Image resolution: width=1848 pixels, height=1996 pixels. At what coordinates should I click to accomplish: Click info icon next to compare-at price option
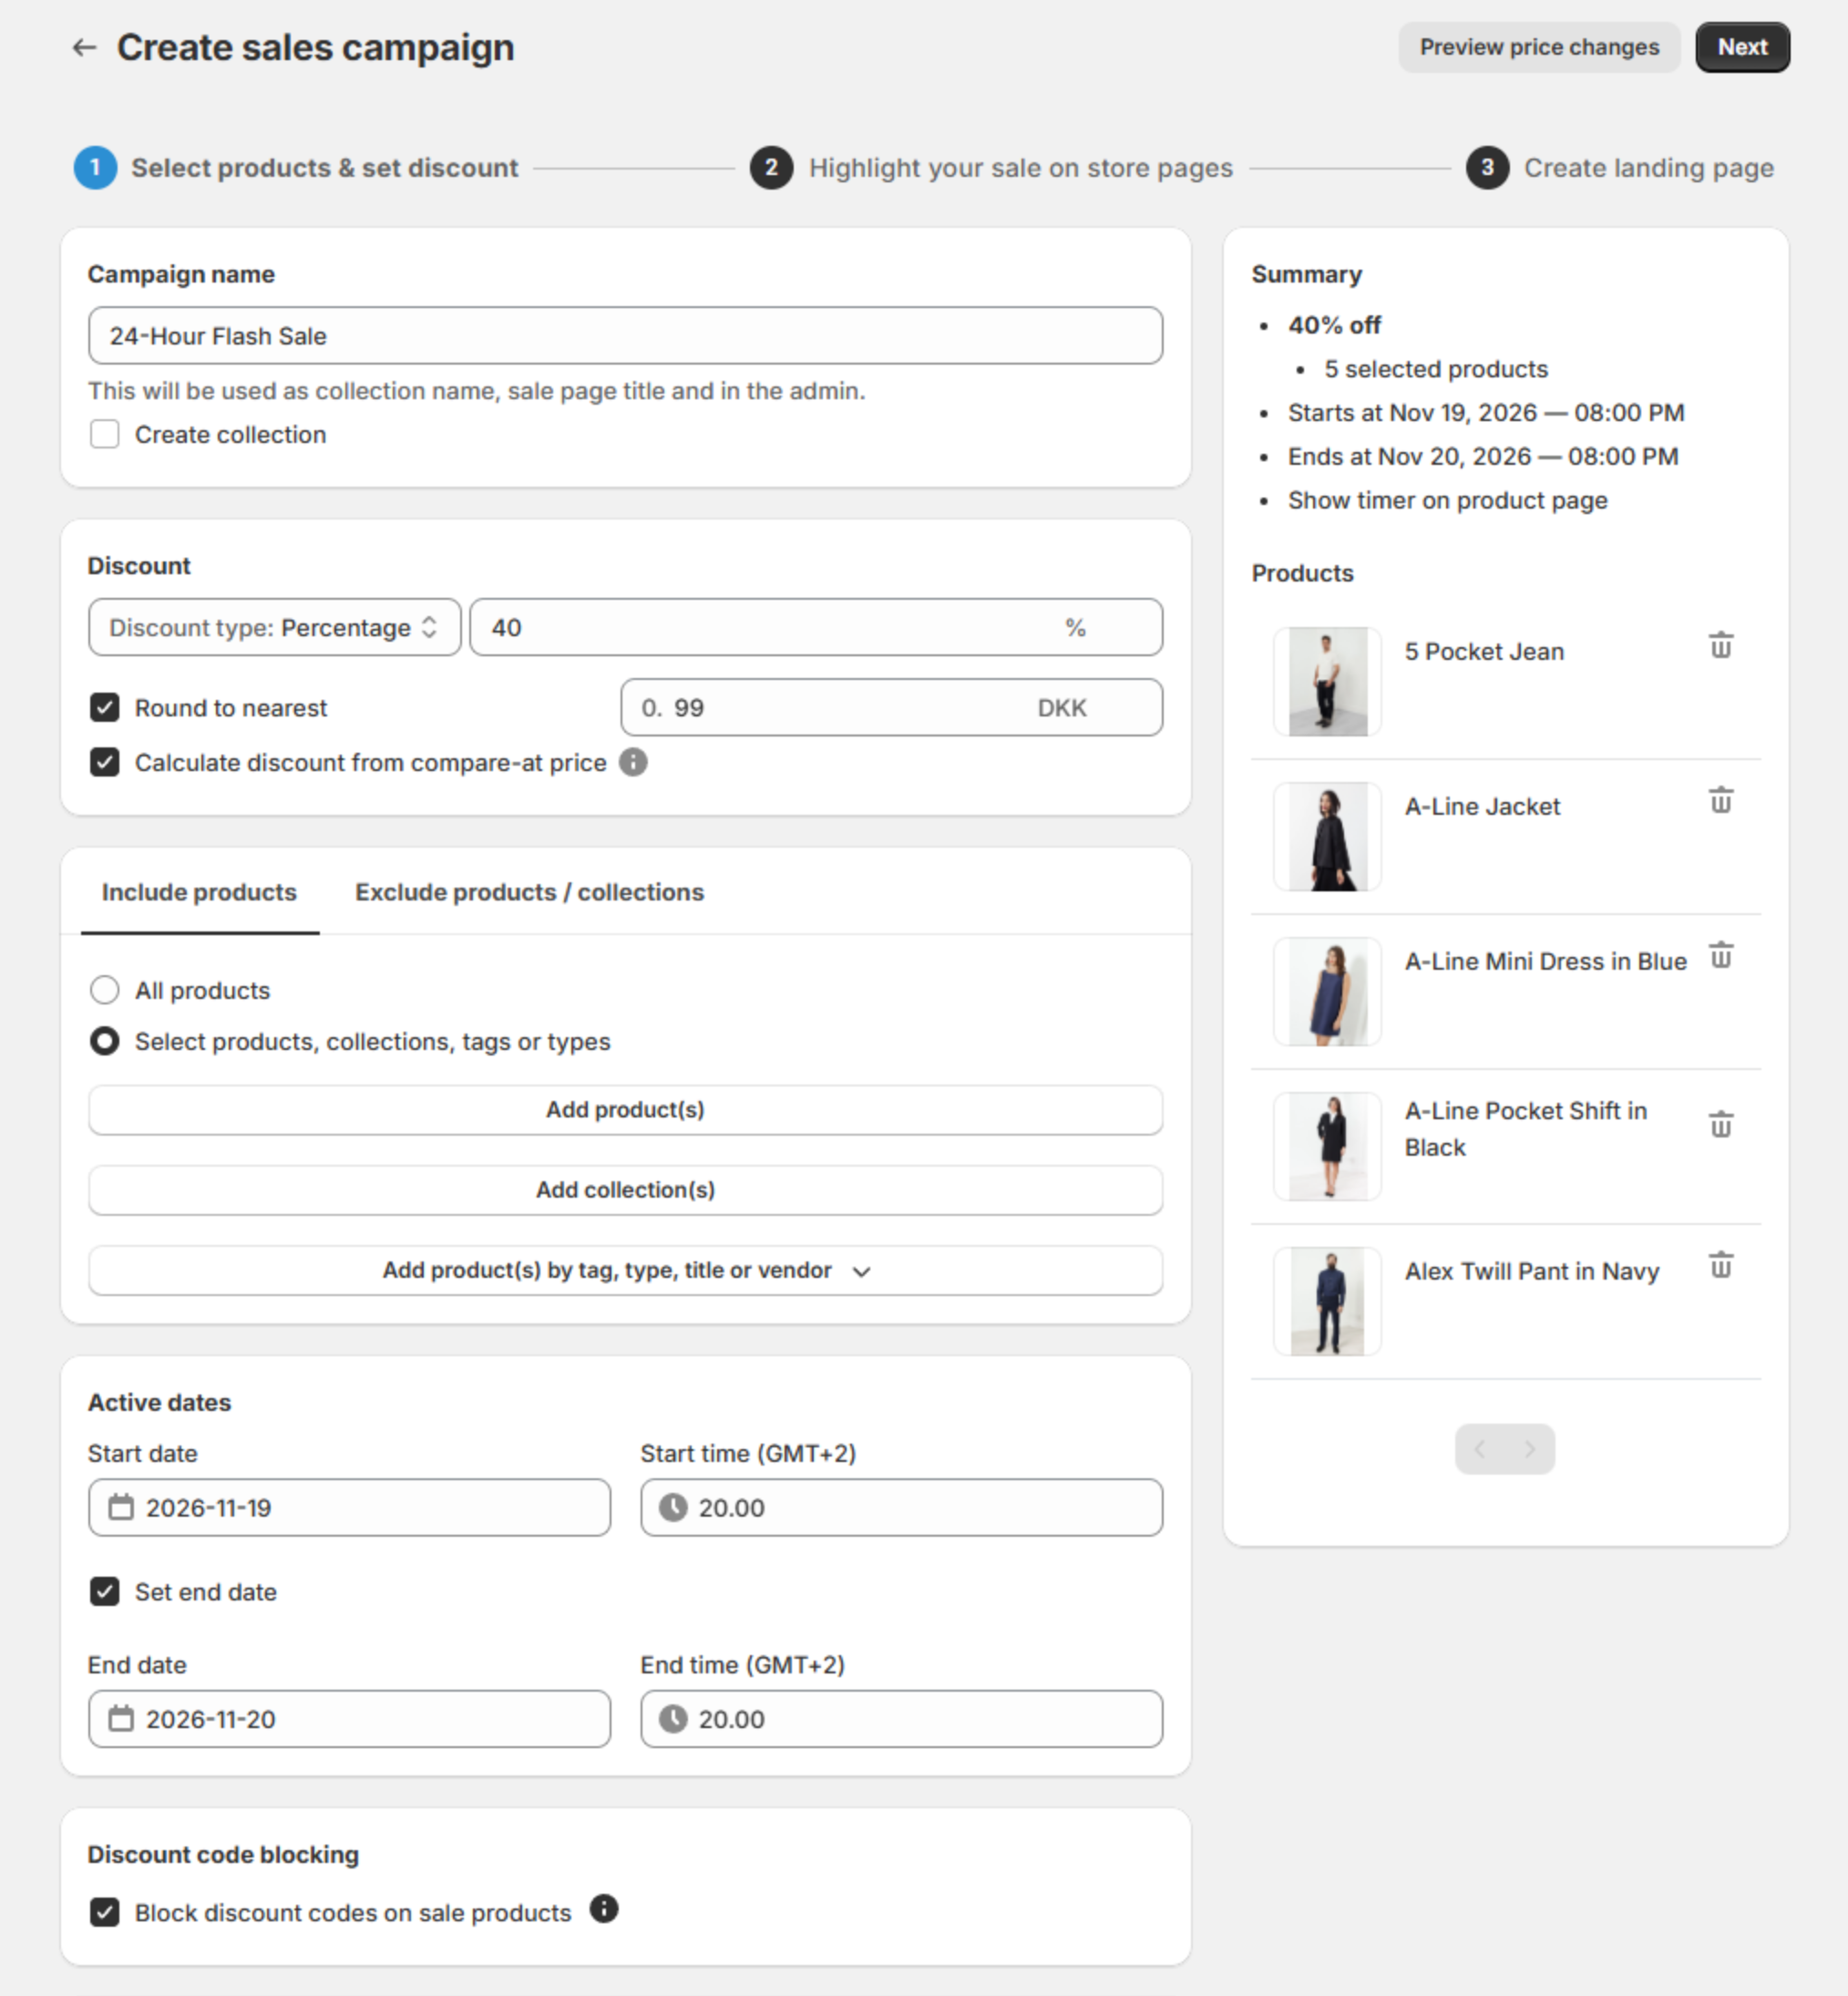pos(633,763)
